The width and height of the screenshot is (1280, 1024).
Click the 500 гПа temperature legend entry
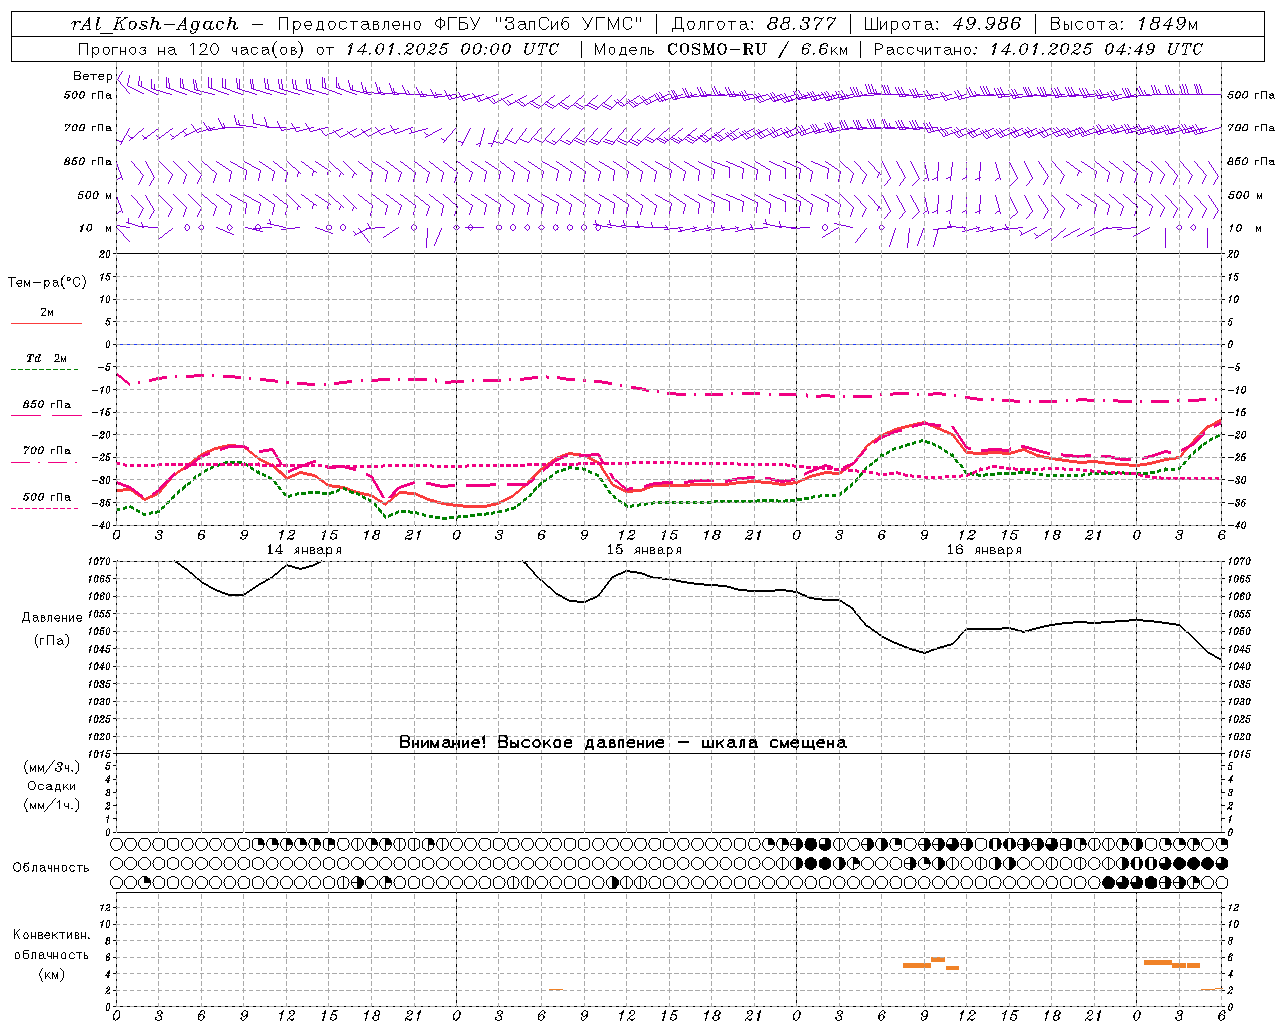pyautogui.click(x=47, y=497)
